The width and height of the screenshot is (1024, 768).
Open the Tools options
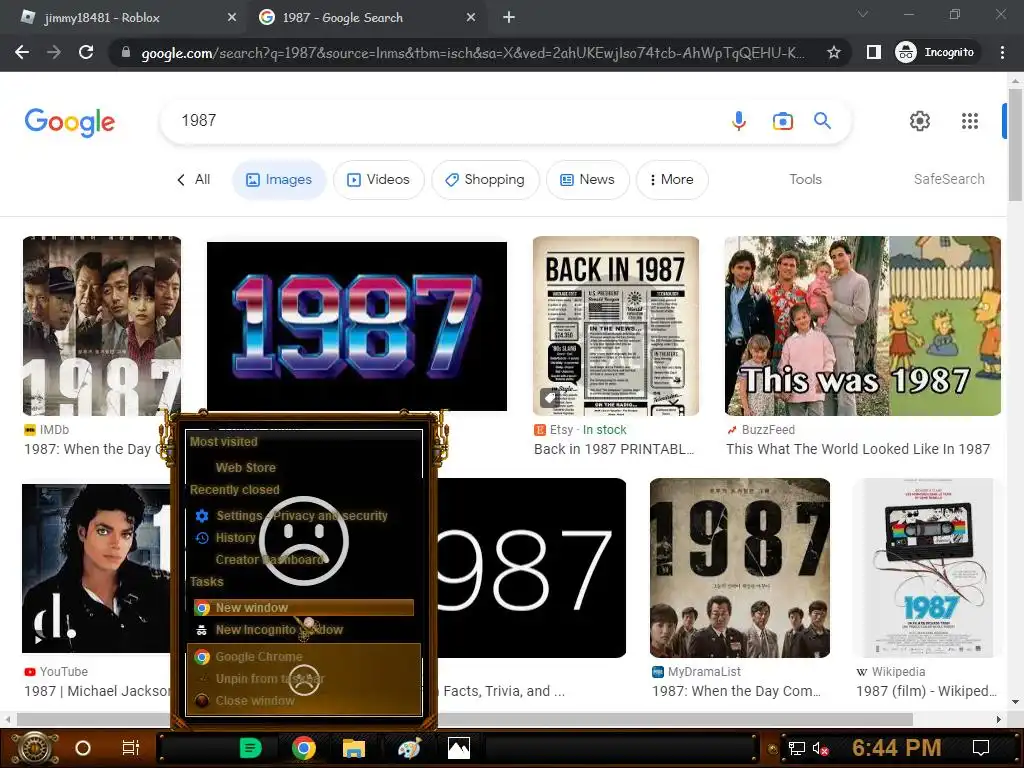805,180
